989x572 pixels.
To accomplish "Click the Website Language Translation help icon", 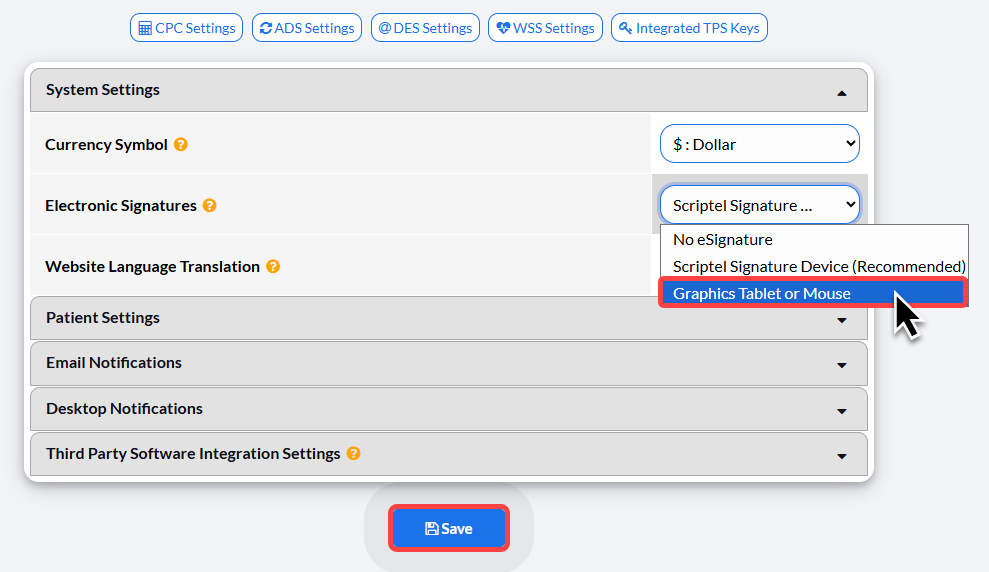I will 272,266.
